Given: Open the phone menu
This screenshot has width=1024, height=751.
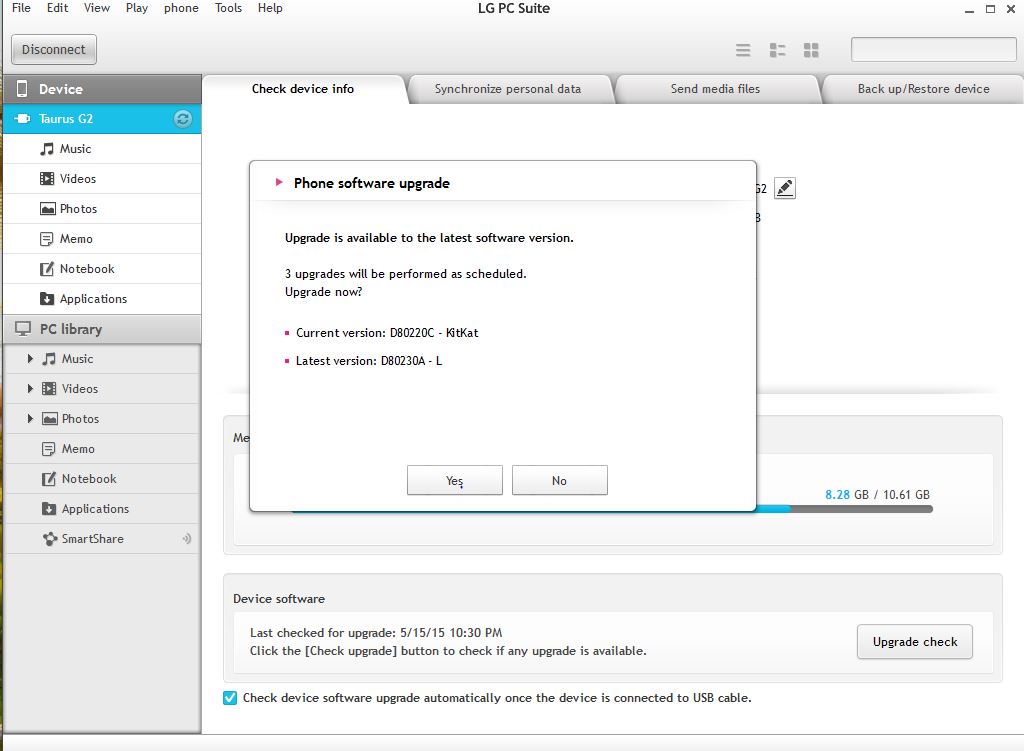Looking at the screenshot, I should pos(181,8).
